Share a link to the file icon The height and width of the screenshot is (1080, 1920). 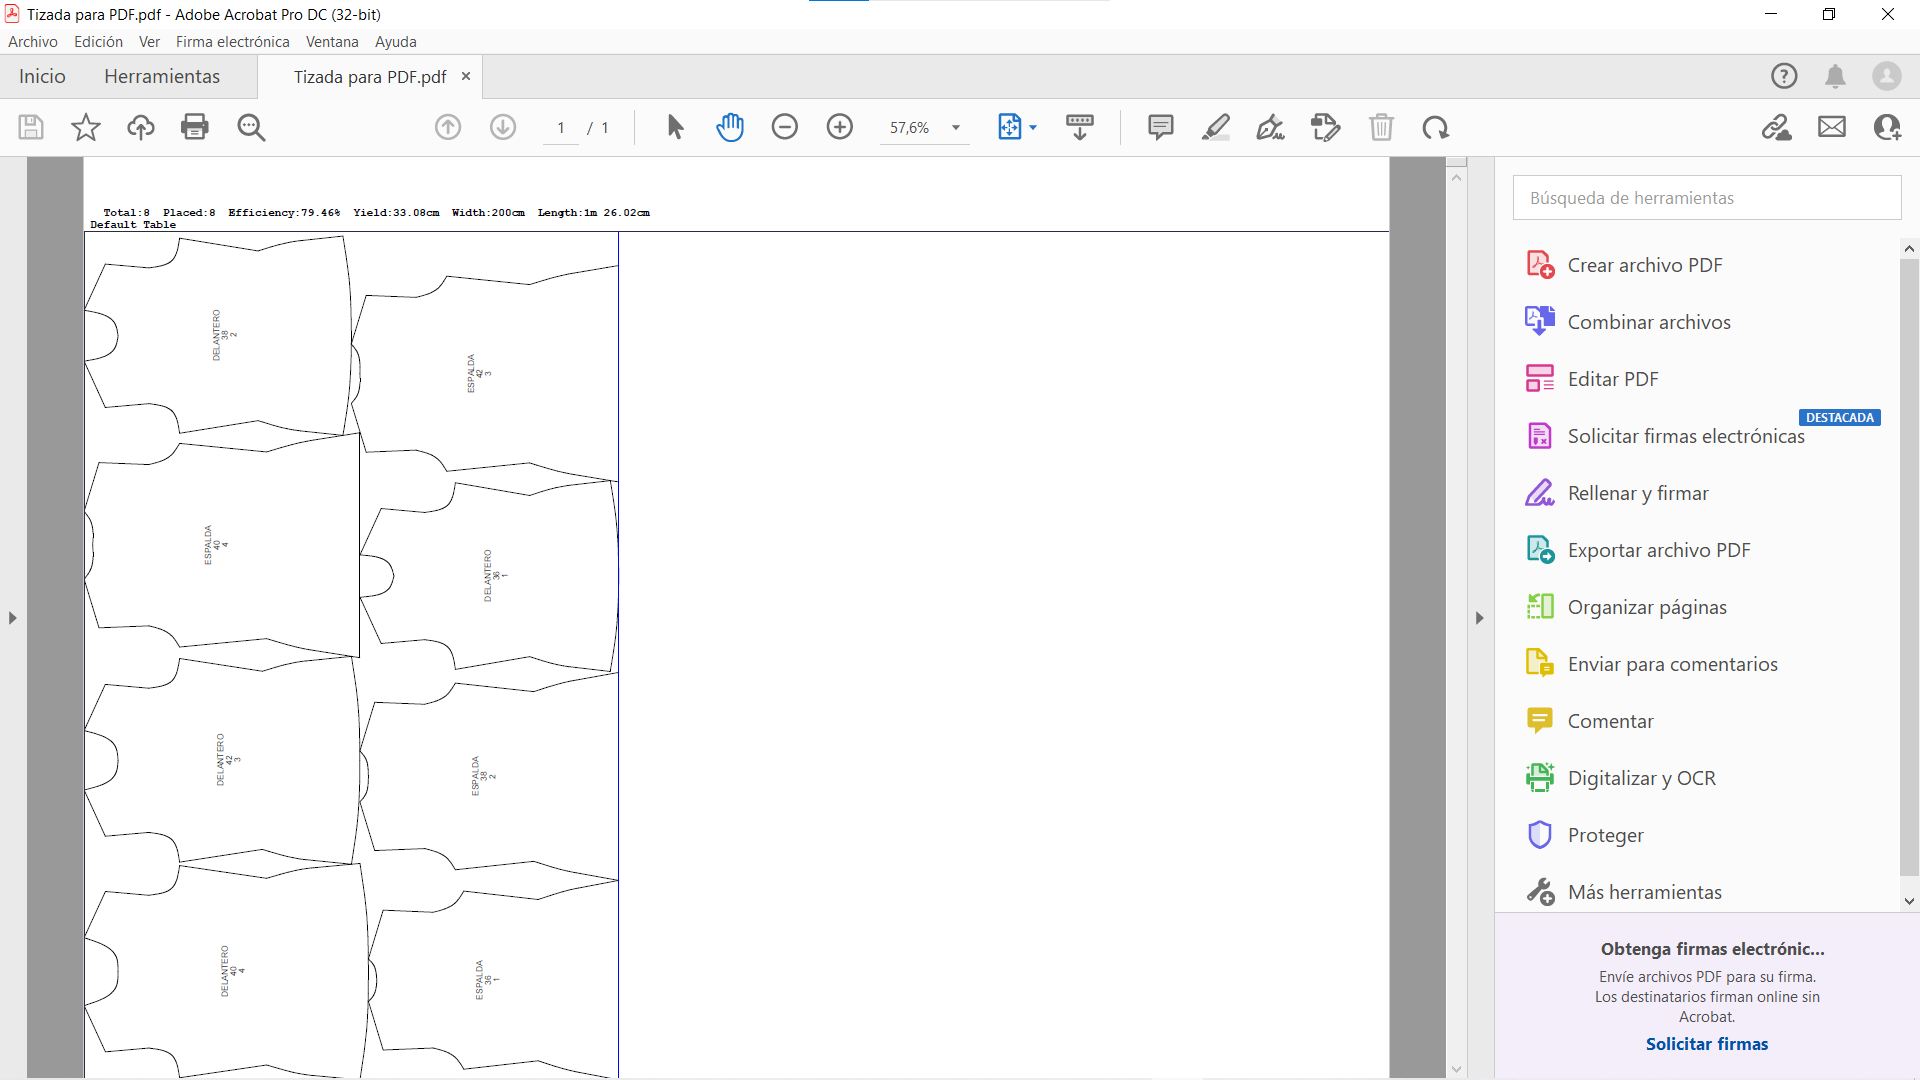tap(1777, 127)
